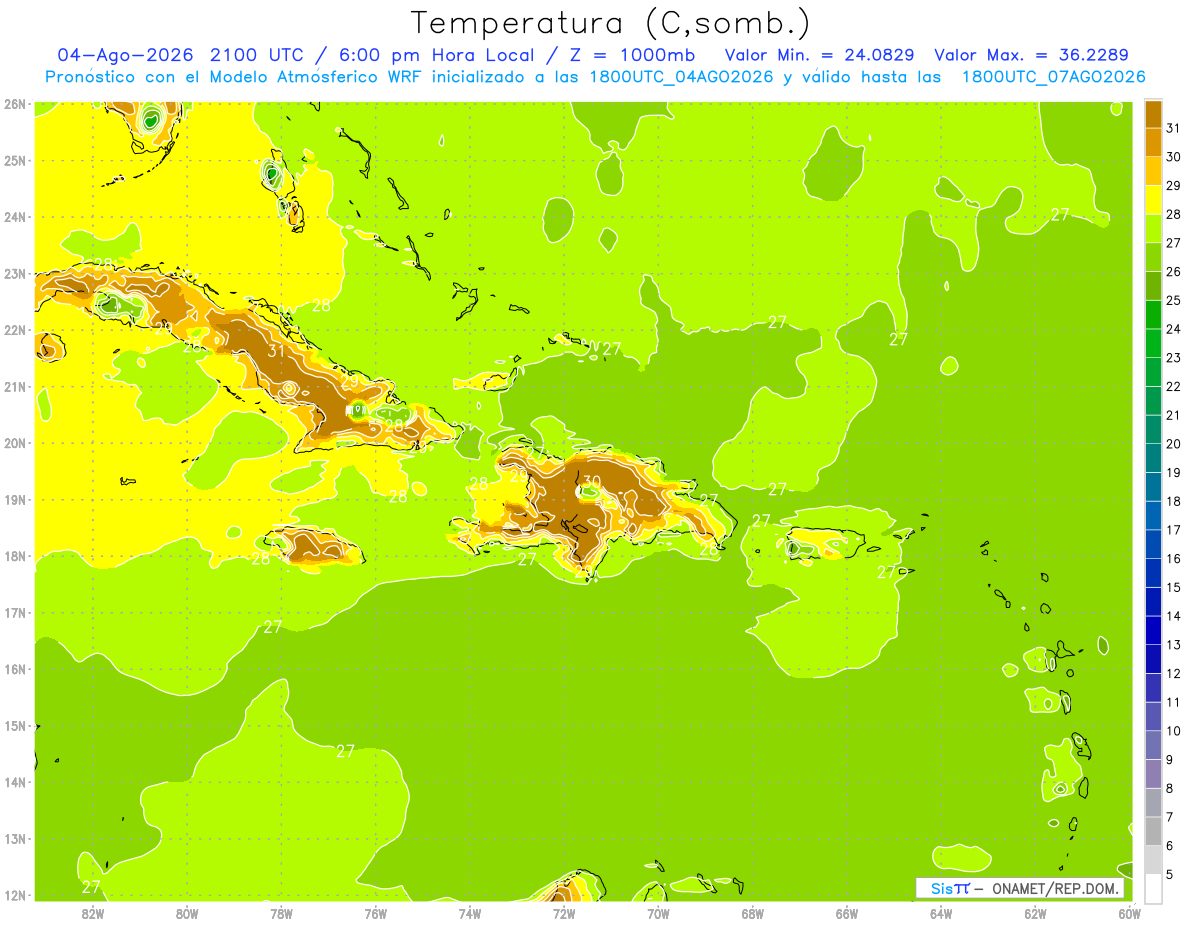Viewport: 1200px width, 927px height.
Task: Pick the lime legend swatch between 27 and 28
Action: pyautogui.click(x=1153, y=229)
